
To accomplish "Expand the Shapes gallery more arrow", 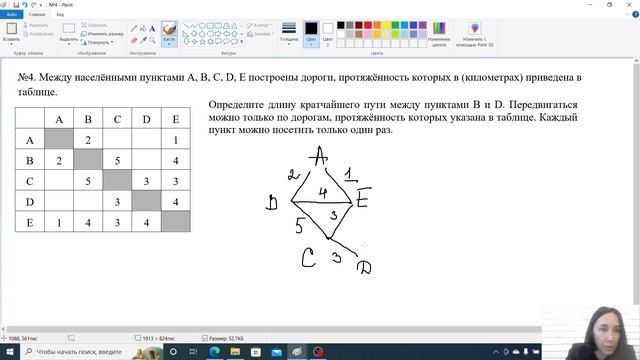I will click(x=242, y=42).
